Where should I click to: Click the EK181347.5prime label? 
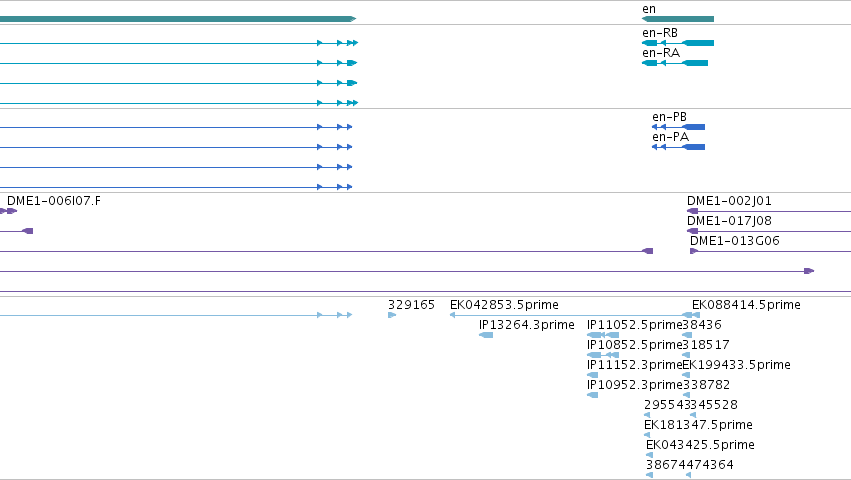[x=698, y=425]
